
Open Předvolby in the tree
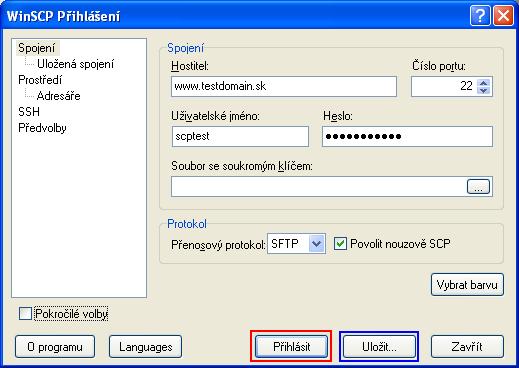pyautogui.click(x=42, y=128)
